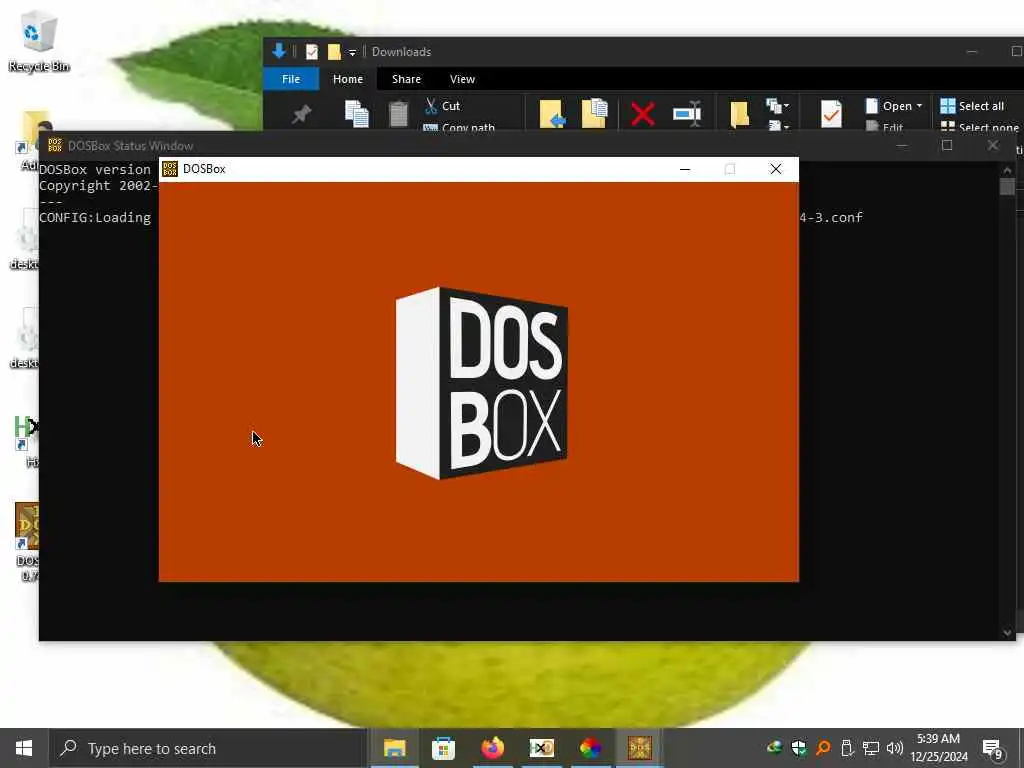The image size is (1024, 768).
Task: Click the Copy icon in Downloads ribbon
Action: click(x=357, y=114)
